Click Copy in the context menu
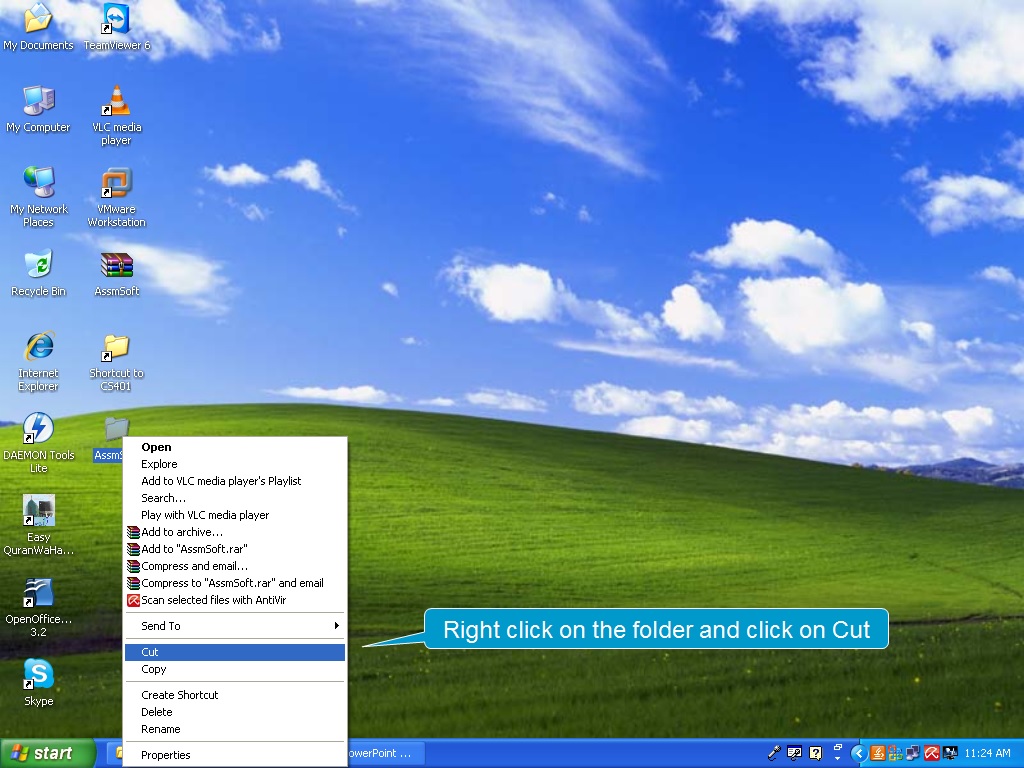Viewport: 1024px width, 768px height. pyautogui.click(x=234, y=669)
